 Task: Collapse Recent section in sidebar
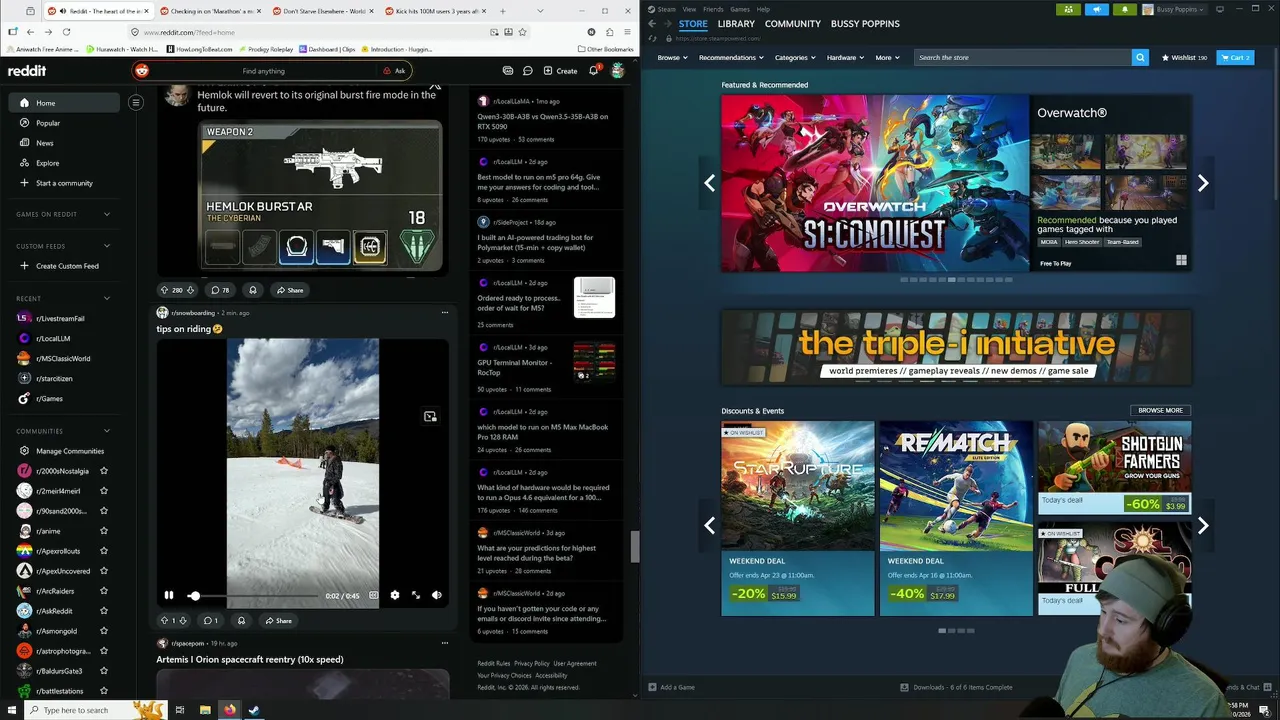(107, 298)
